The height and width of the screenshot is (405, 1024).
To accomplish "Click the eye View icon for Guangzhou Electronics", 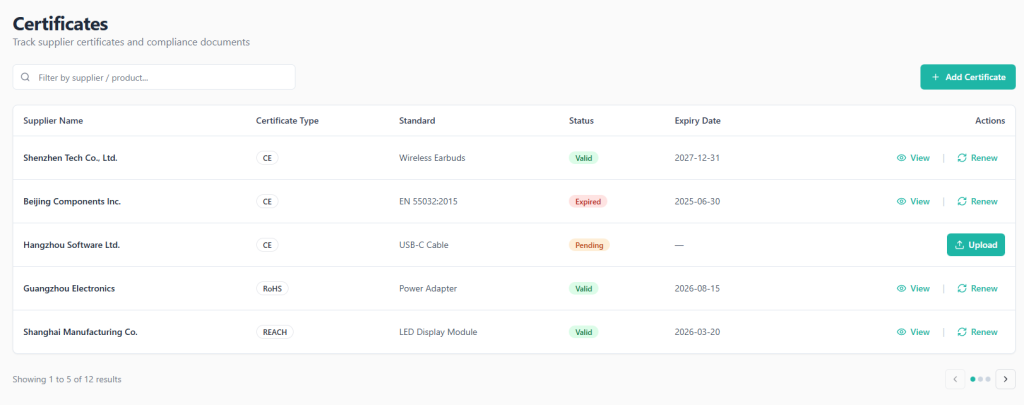I will [901, 288].
